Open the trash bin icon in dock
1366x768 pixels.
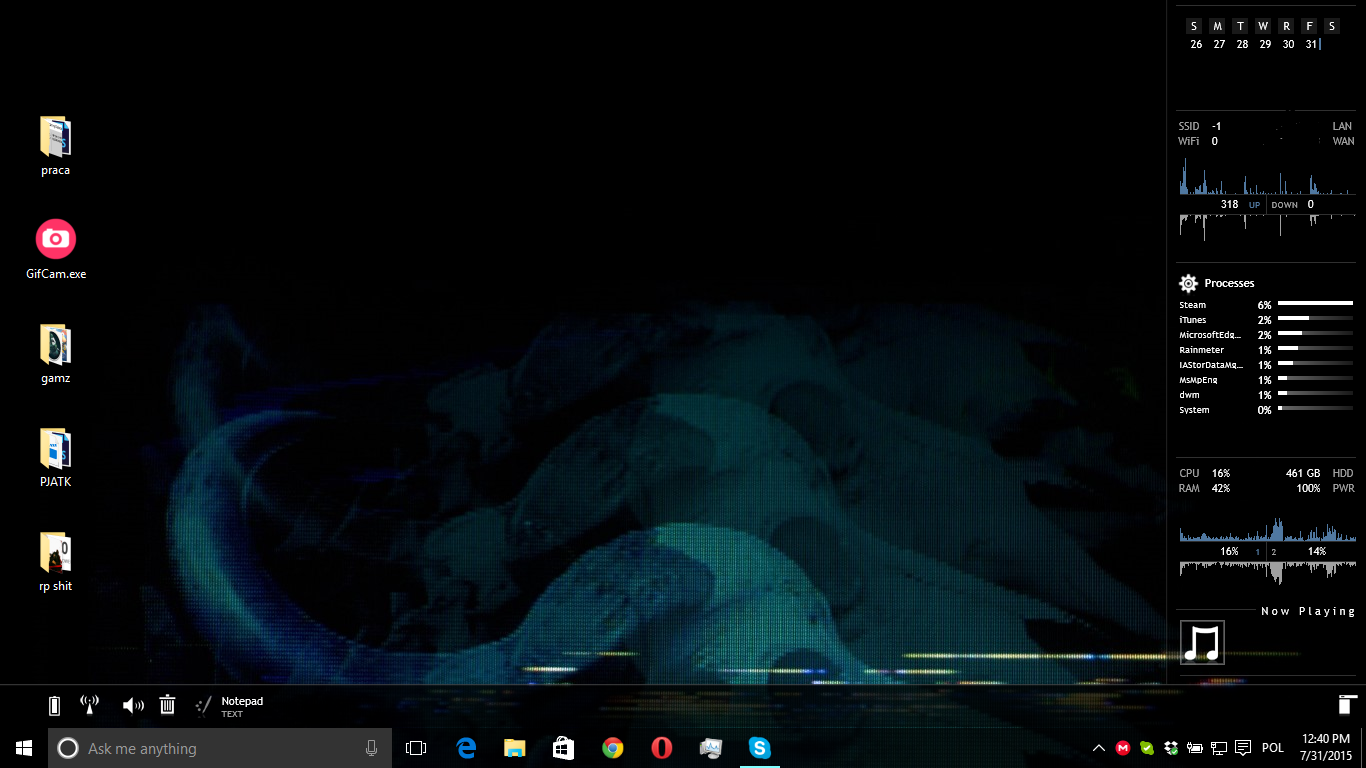click(x=168, y=706)
